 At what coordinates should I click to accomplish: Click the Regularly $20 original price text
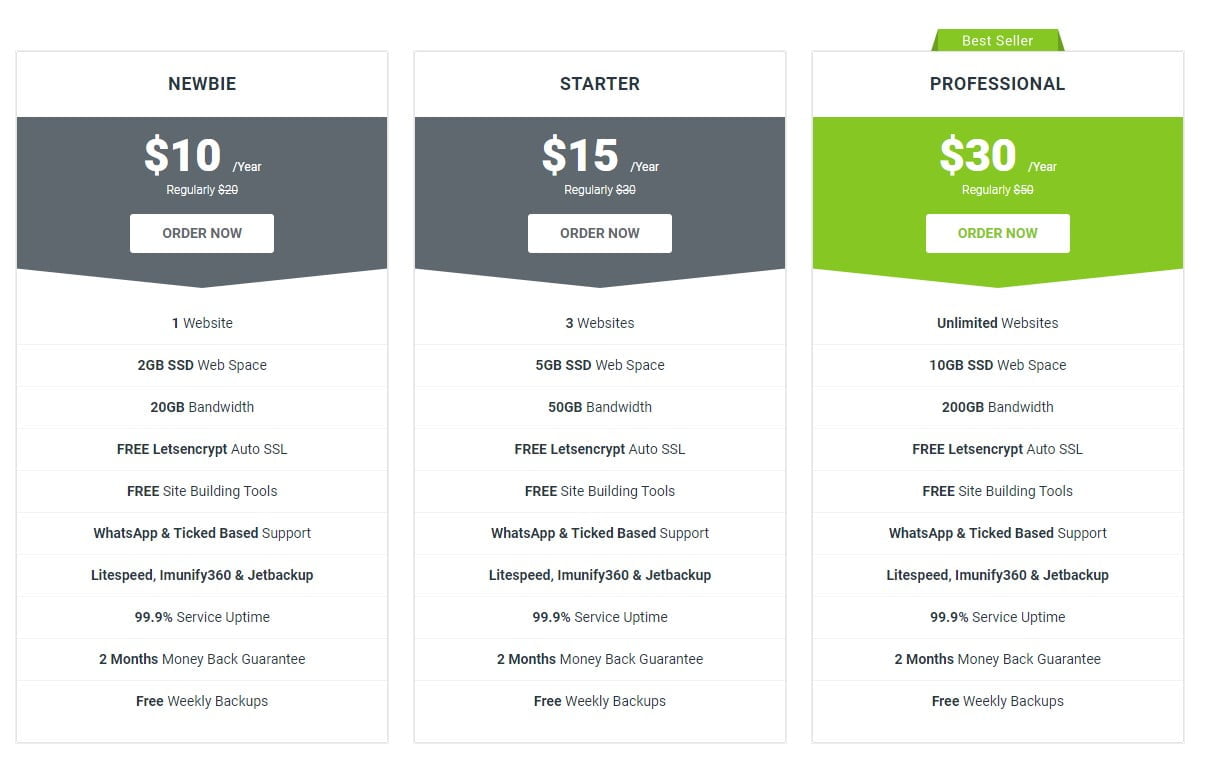202,190
